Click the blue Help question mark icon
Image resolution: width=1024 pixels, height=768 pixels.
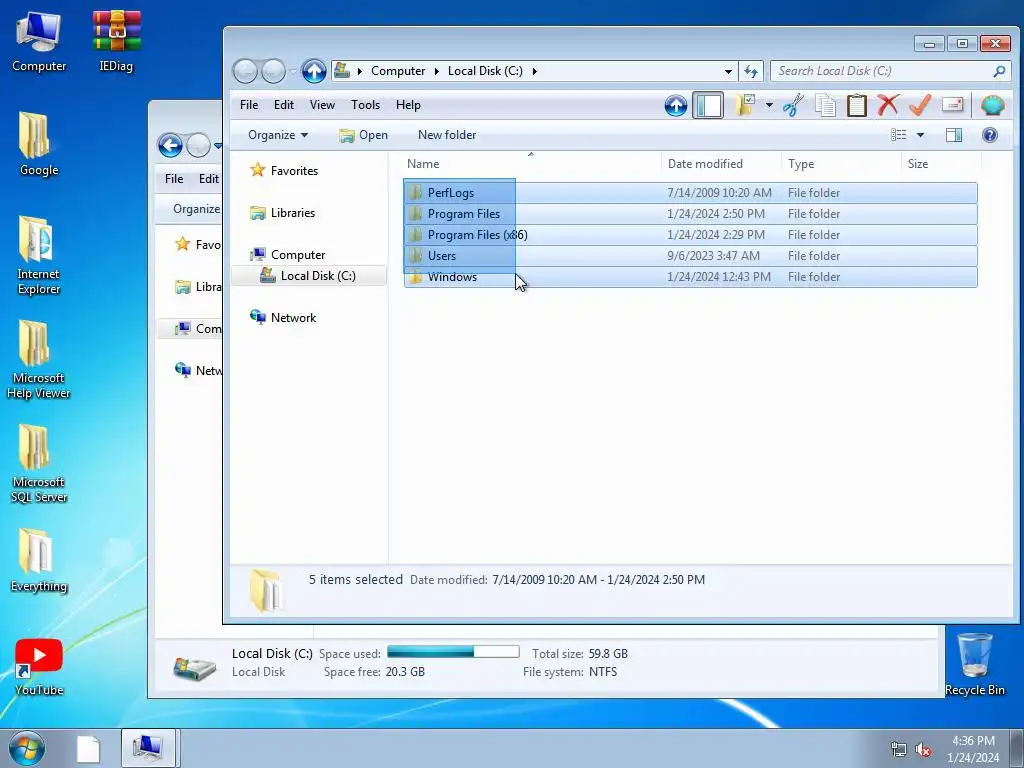990,135
